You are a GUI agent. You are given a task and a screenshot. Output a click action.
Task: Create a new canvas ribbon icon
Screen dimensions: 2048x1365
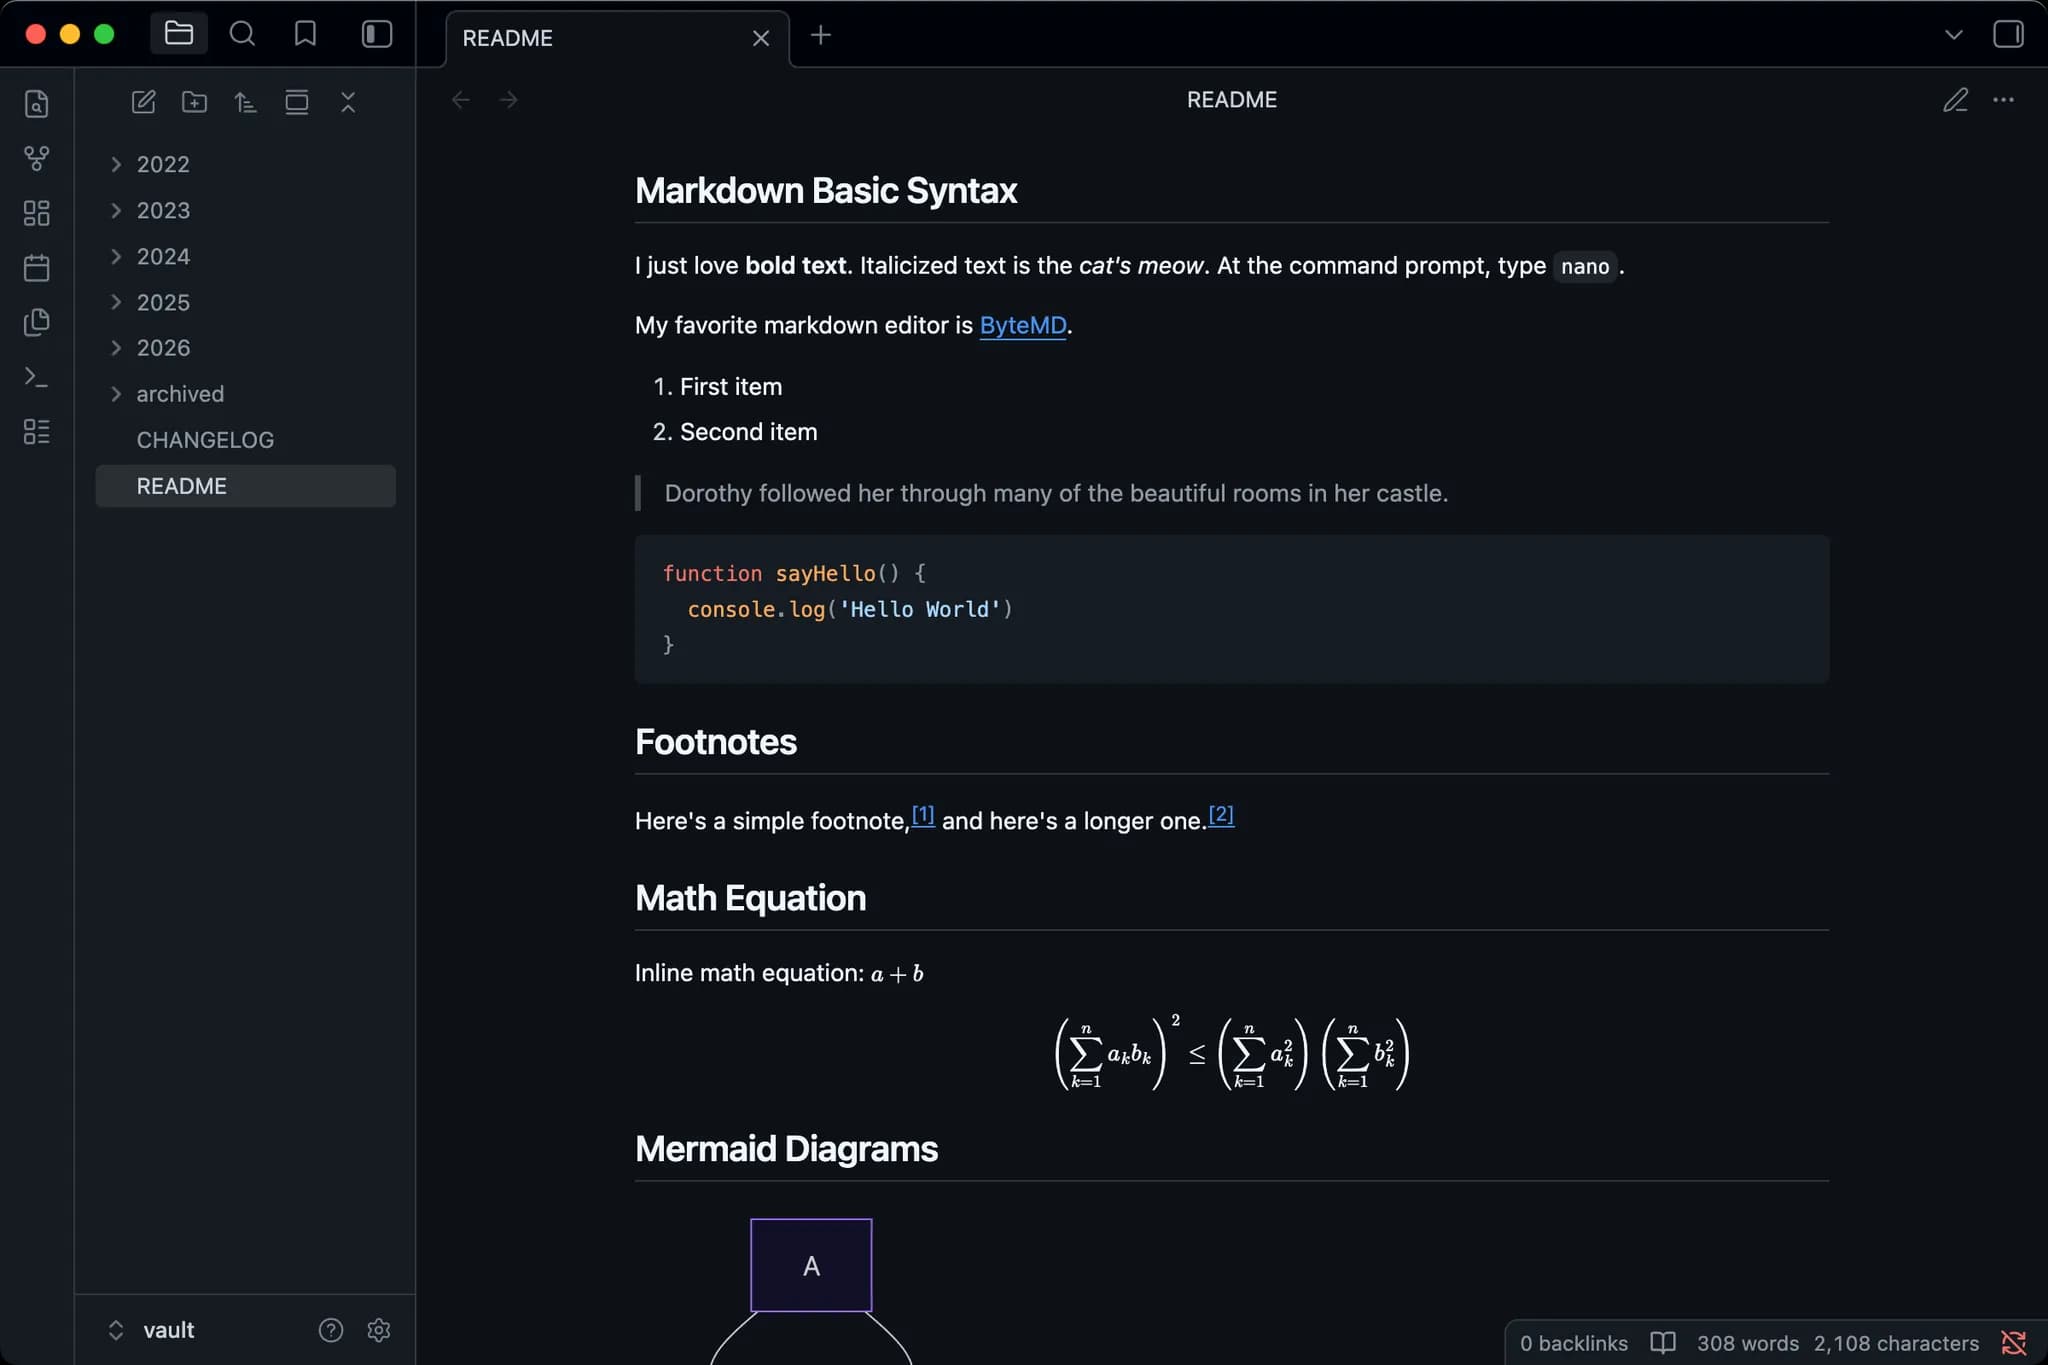[37, 213]
